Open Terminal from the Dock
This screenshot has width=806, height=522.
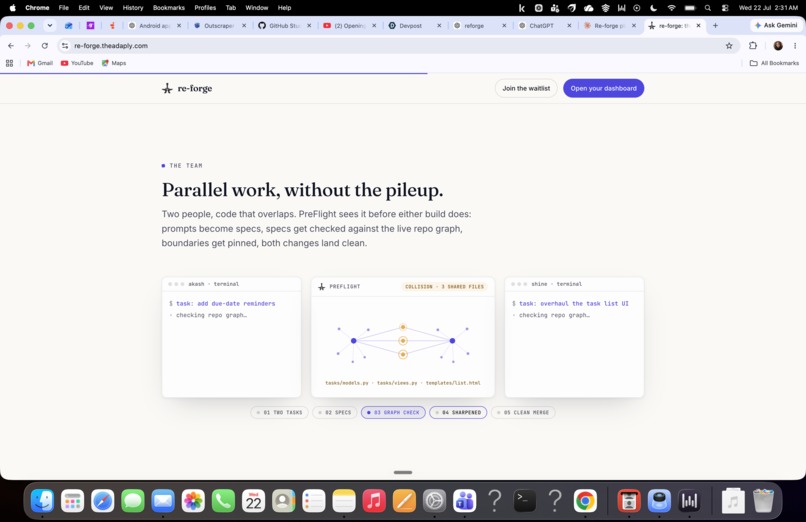point(525,500)
